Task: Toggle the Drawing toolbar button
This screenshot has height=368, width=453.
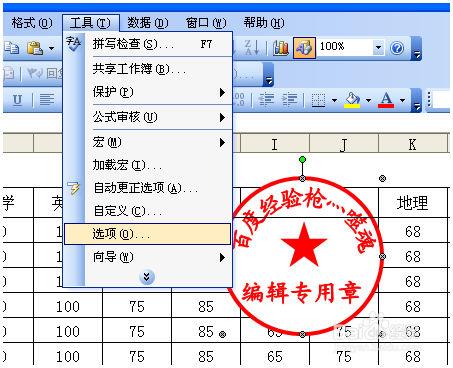Action: 304,48
